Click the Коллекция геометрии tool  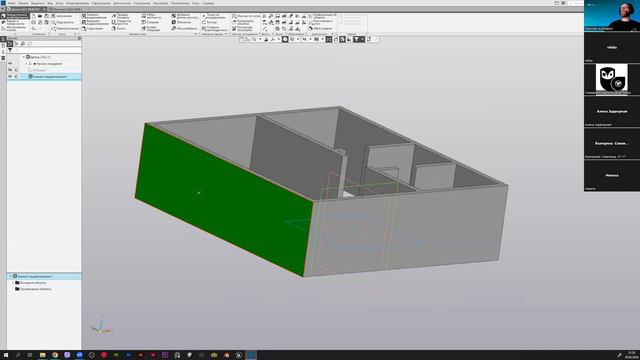(x=243, y=29)
